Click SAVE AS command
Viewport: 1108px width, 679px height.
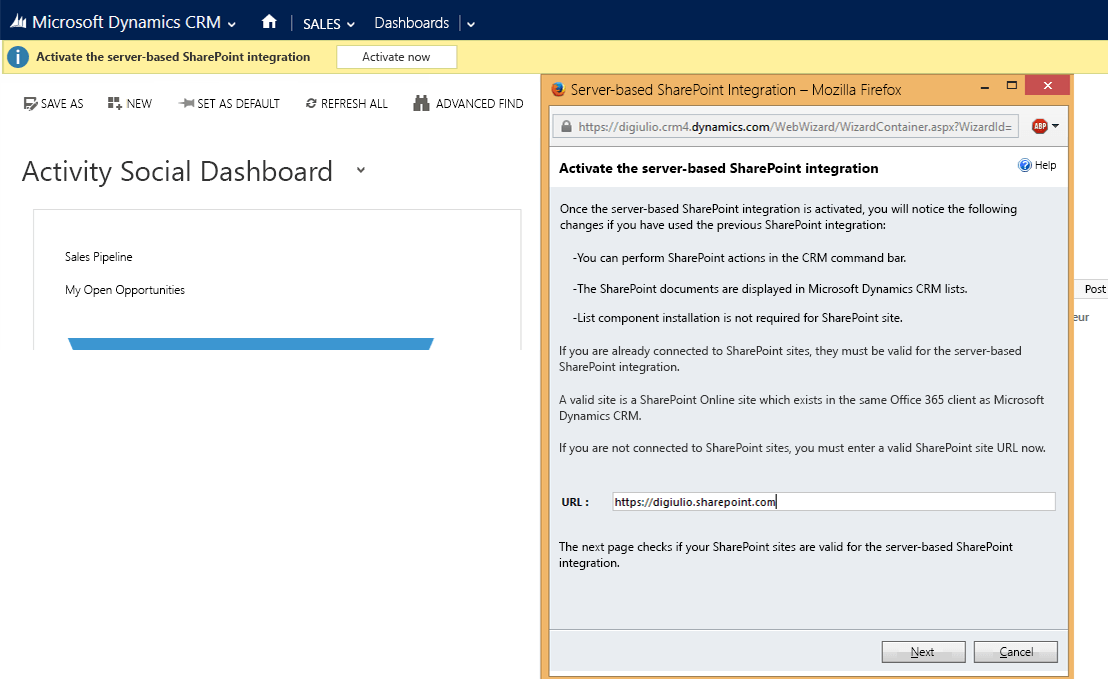(54, 104)
